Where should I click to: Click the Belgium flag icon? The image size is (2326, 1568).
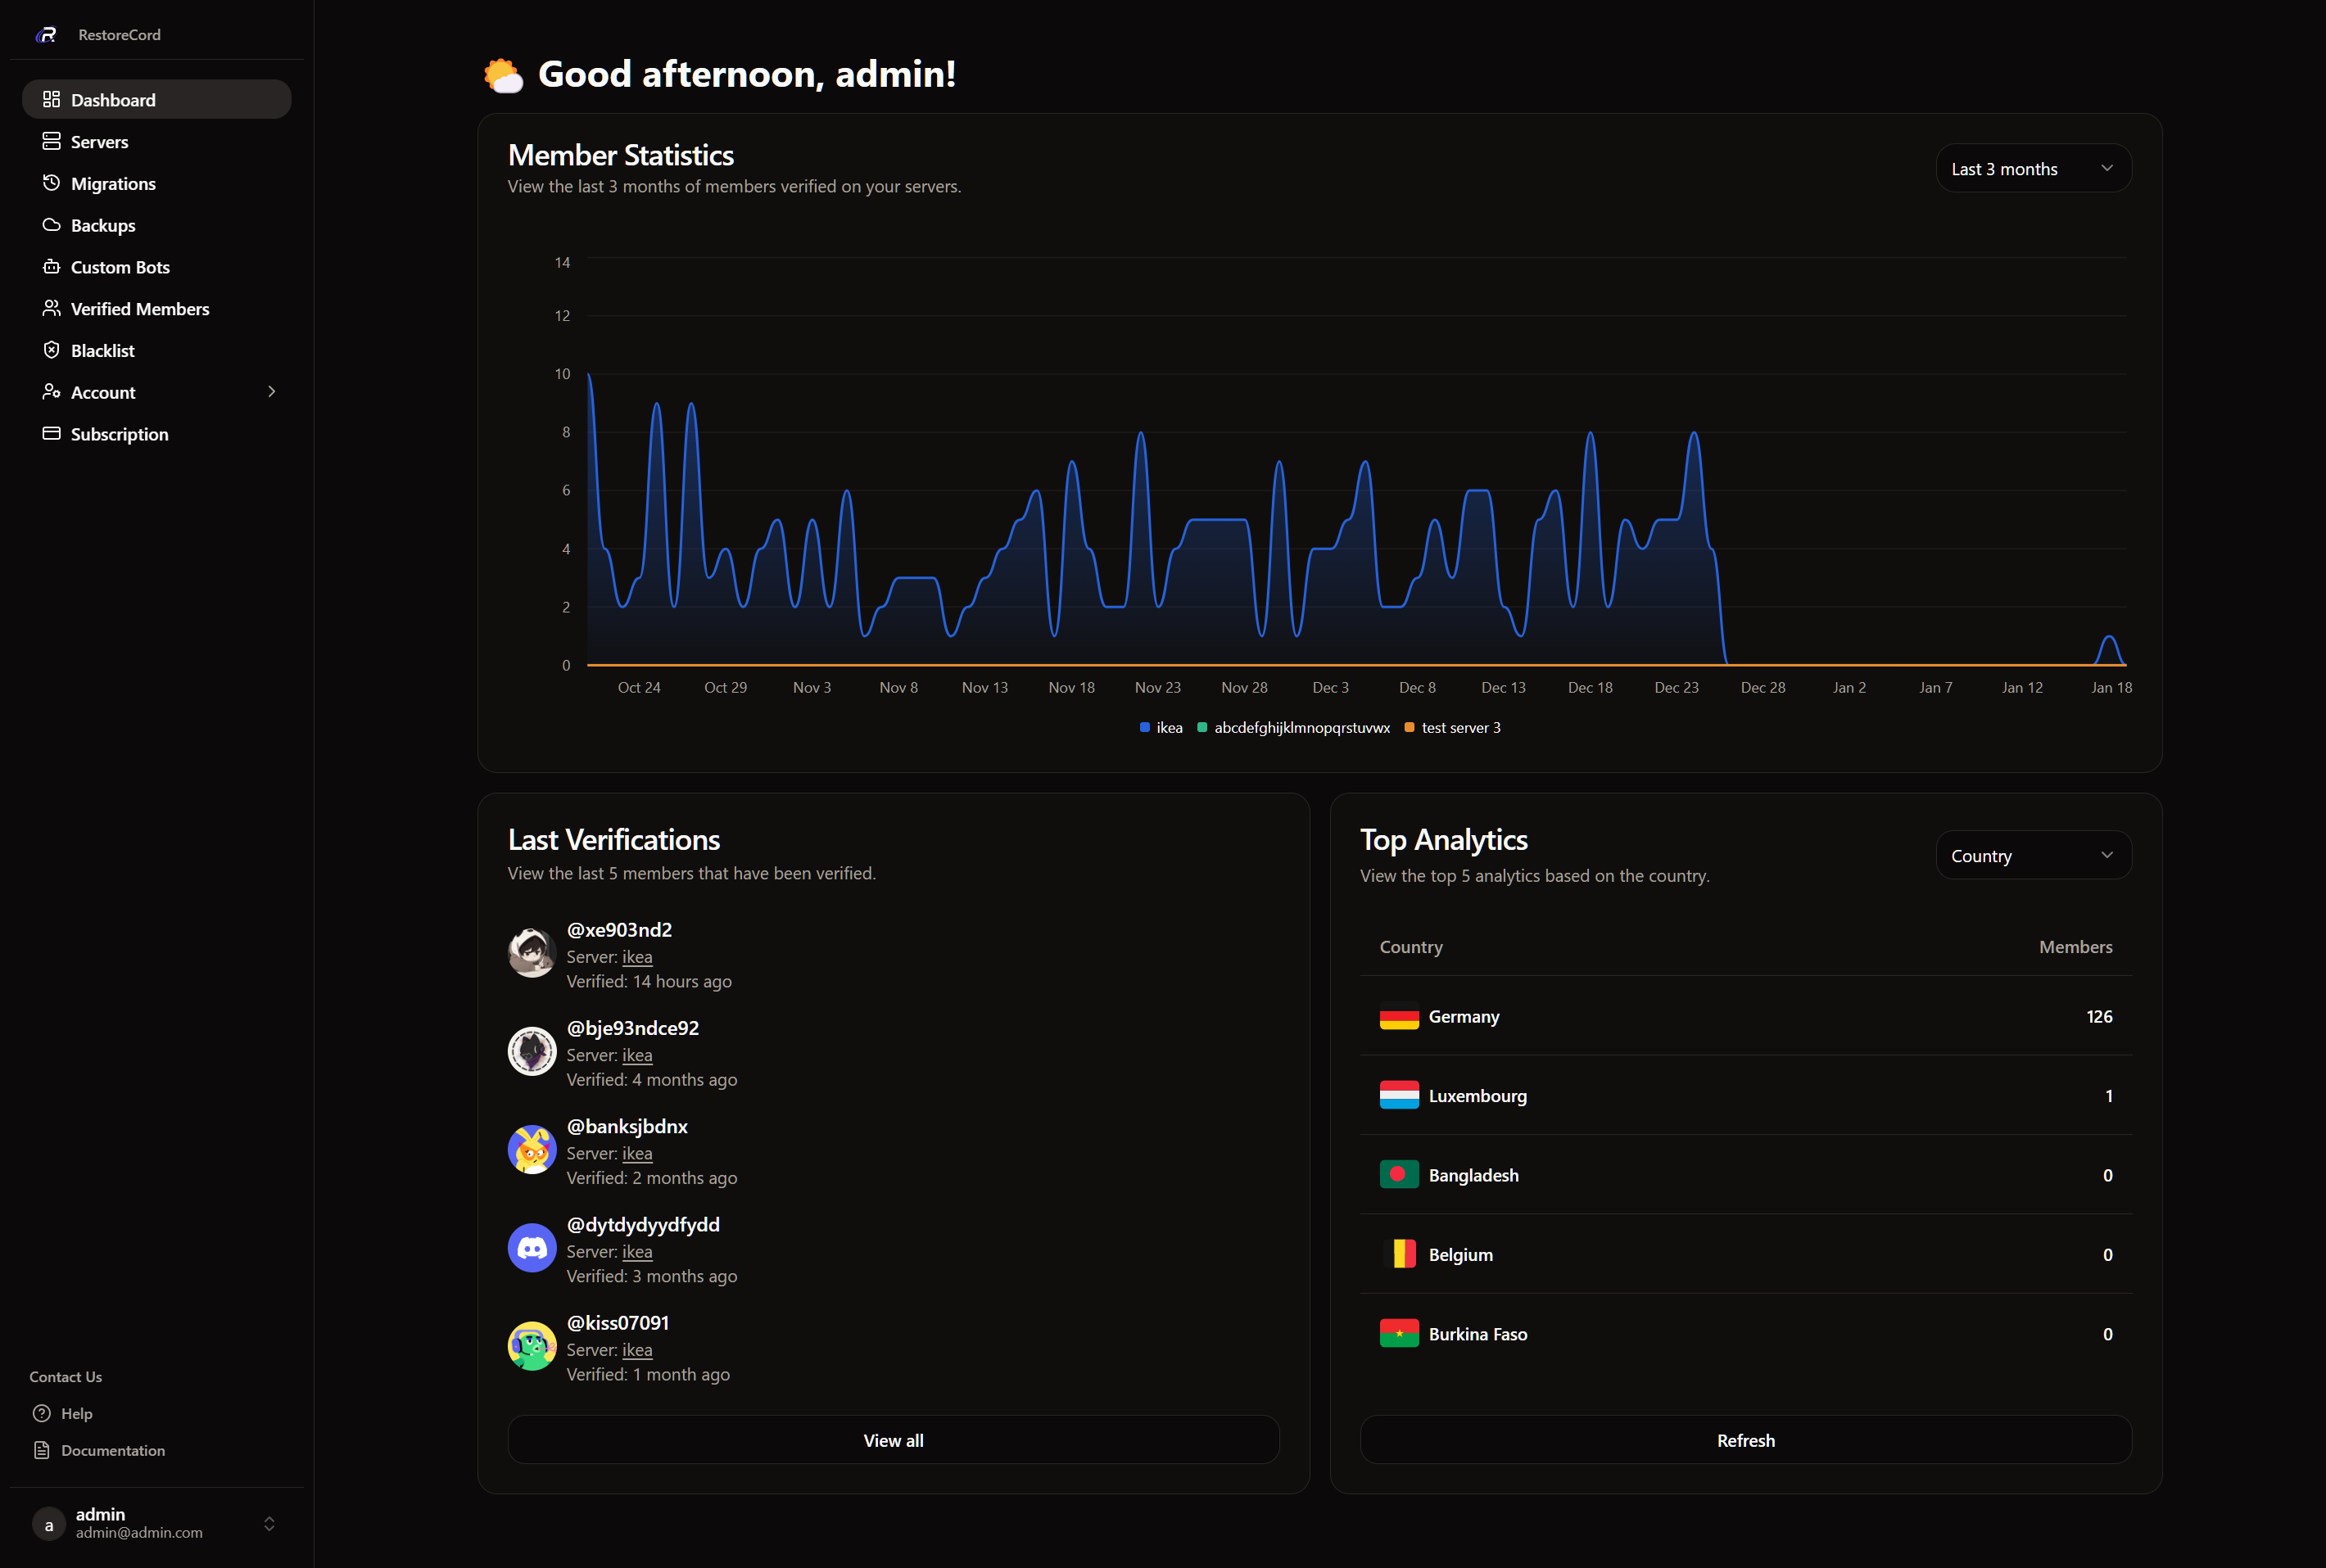1399,1254
